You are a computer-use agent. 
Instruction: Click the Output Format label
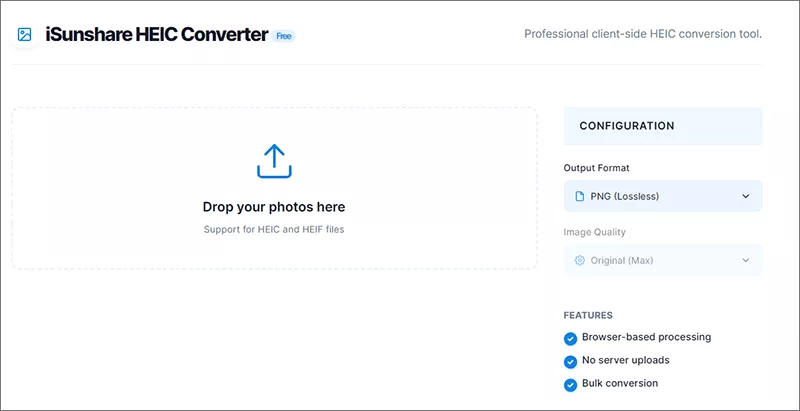pos(596,168)
